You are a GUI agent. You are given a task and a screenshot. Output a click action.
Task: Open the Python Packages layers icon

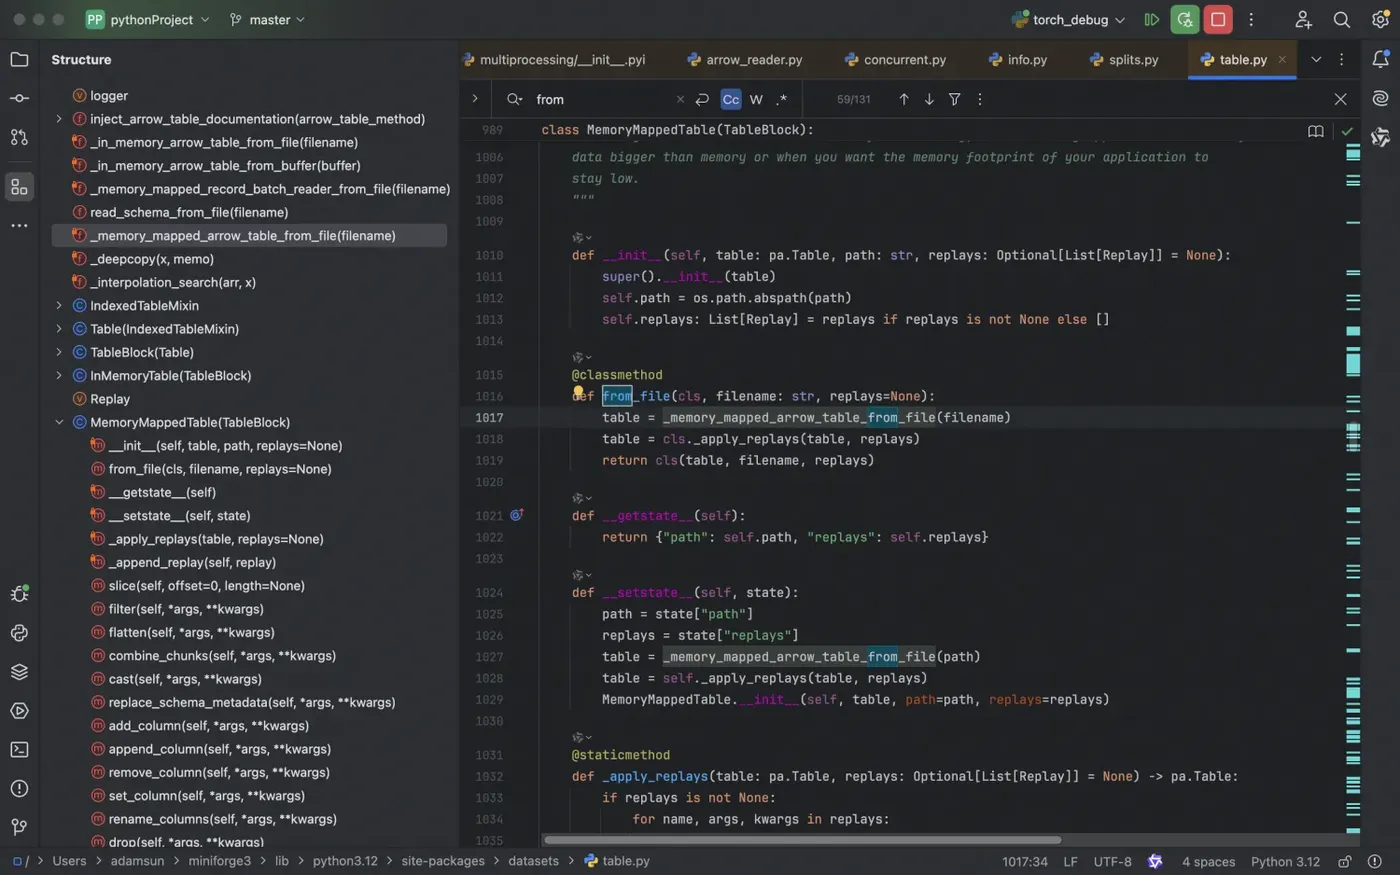point(19,672)
